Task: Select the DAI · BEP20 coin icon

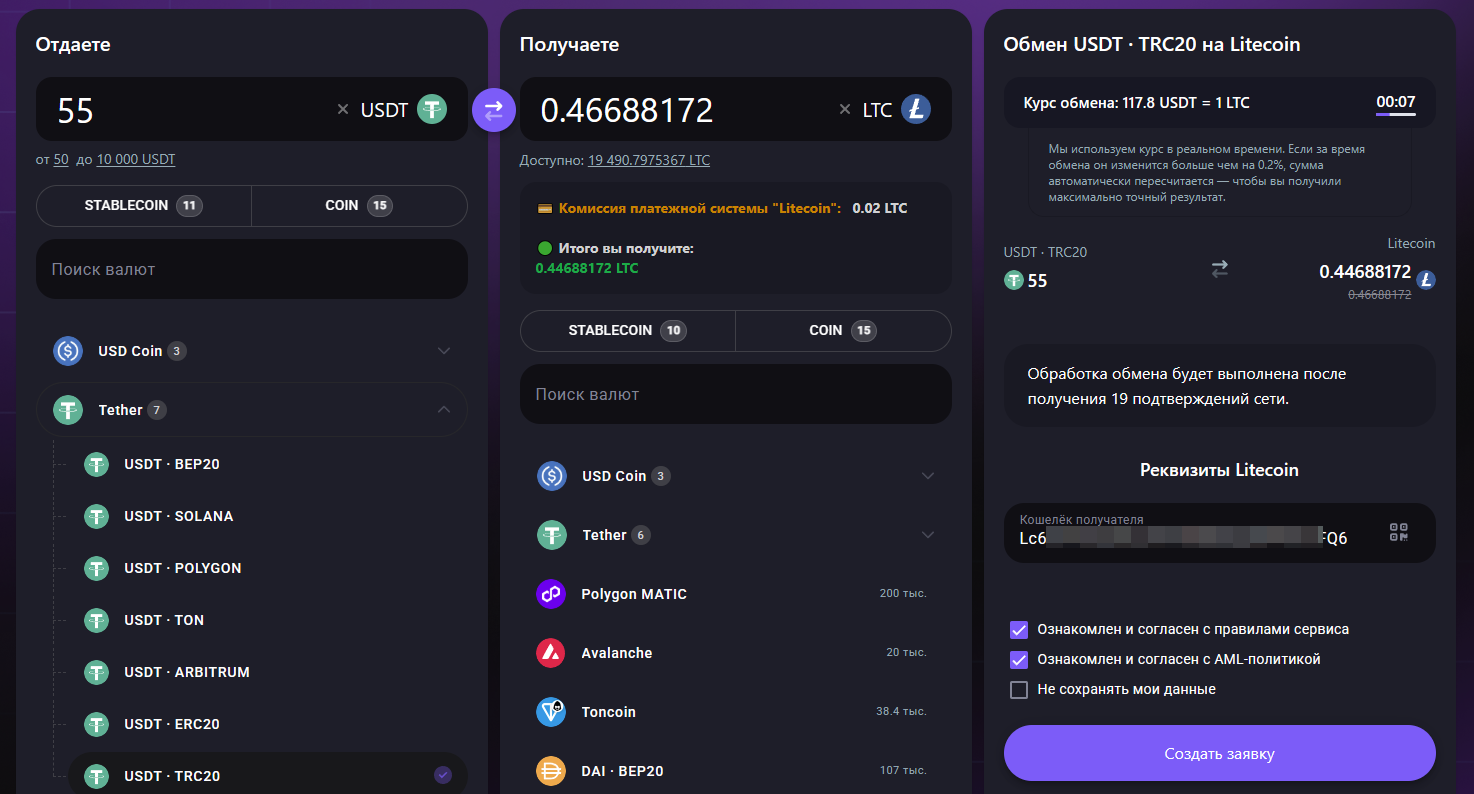Action: point(551,771)
